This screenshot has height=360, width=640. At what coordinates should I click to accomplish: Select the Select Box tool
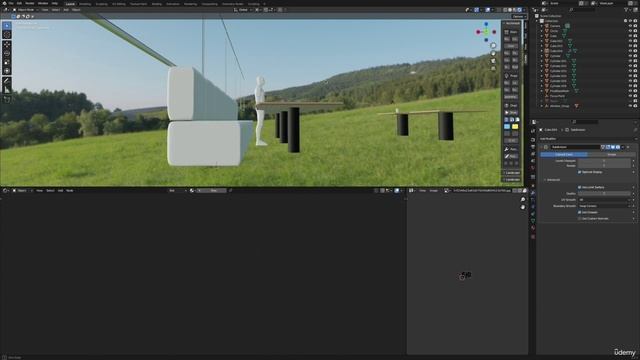pyautogui.click(x=7, y=26)
